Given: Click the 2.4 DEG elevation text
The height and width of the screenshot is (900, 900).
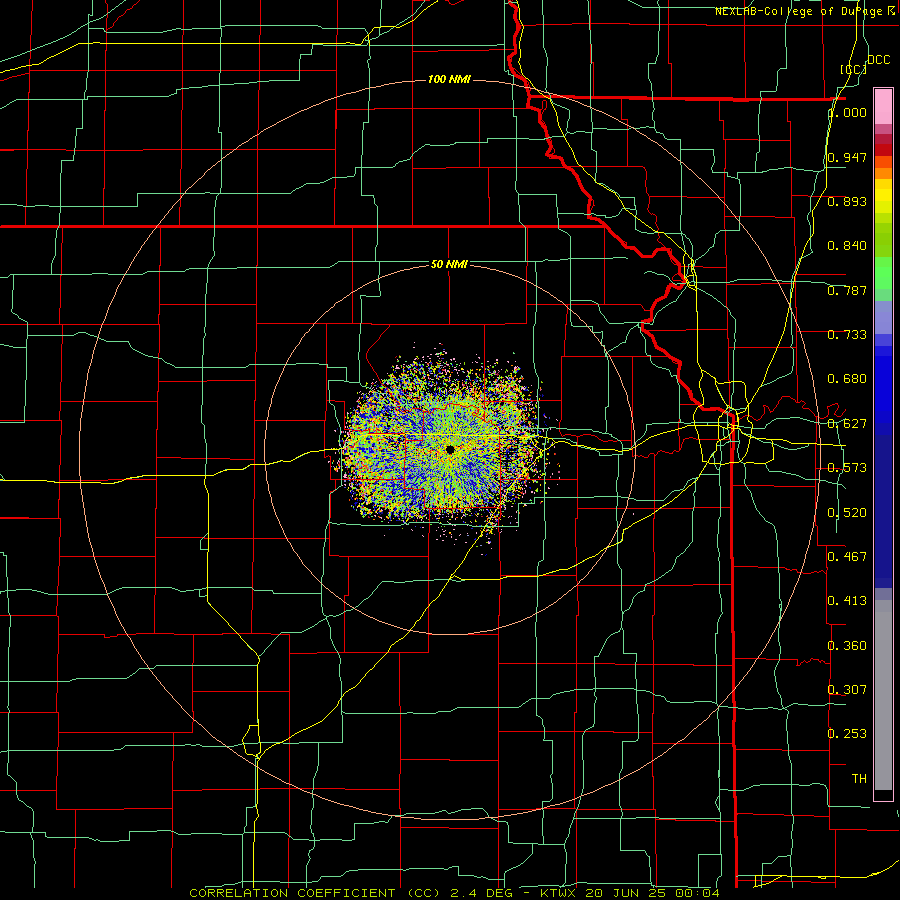Looking at the screenshot, I should pyautogui.click(x=482, y=893).
